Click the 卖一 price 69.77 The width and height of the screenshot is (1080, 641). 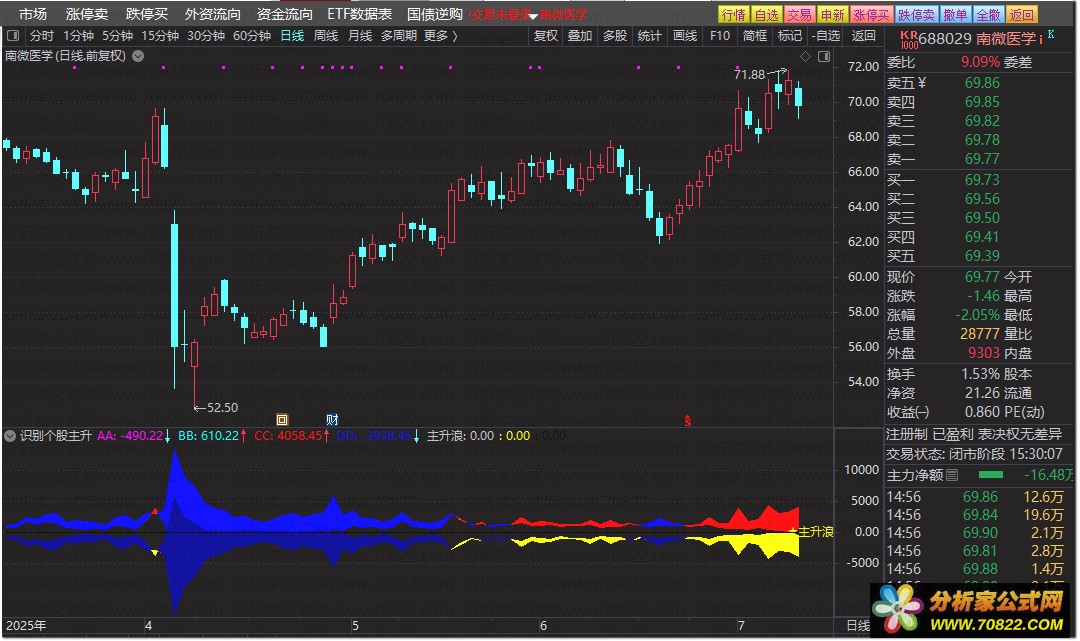click(982, 159)
